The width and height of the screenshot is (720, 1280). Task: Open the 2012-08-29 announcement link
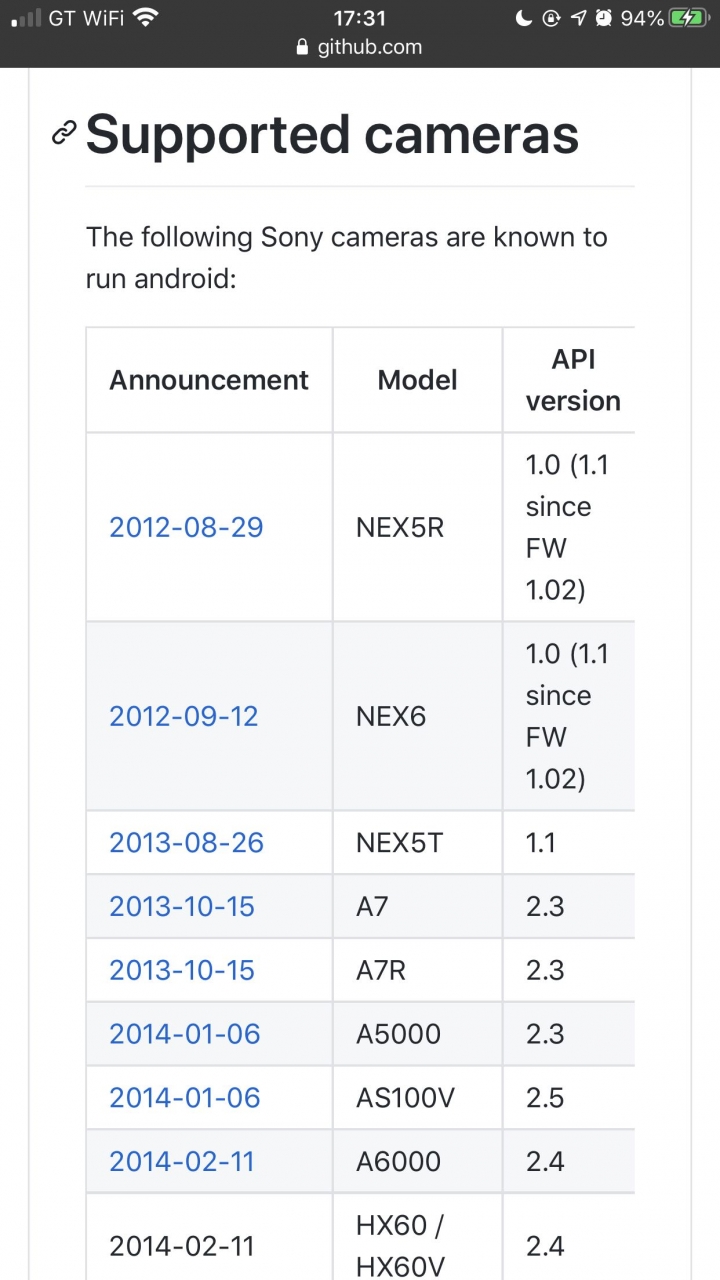point(186,527)
